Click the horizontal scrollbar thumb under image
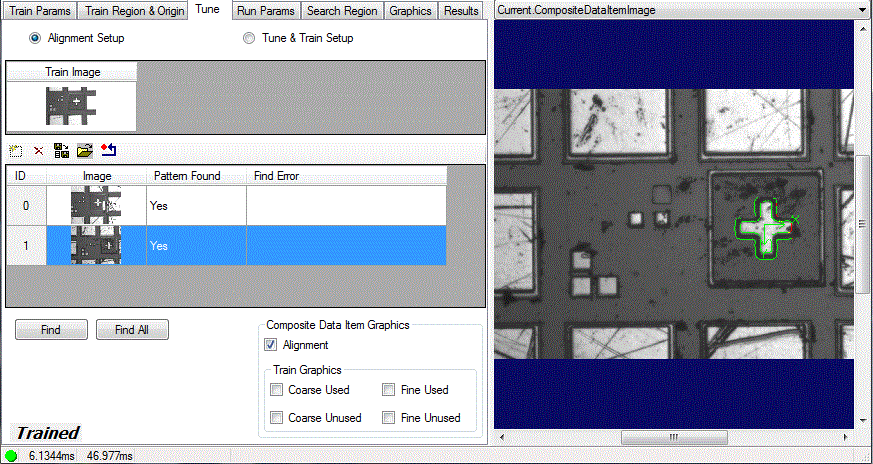The image size is (873, 464). tap(674, 437)
